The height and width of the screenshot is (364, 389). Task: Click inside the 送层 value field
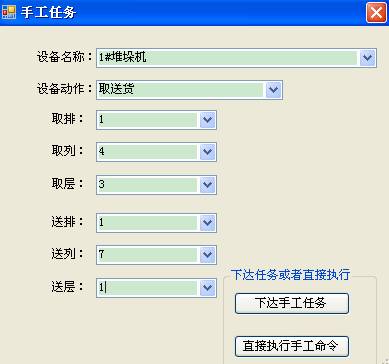tap(148, 288)
